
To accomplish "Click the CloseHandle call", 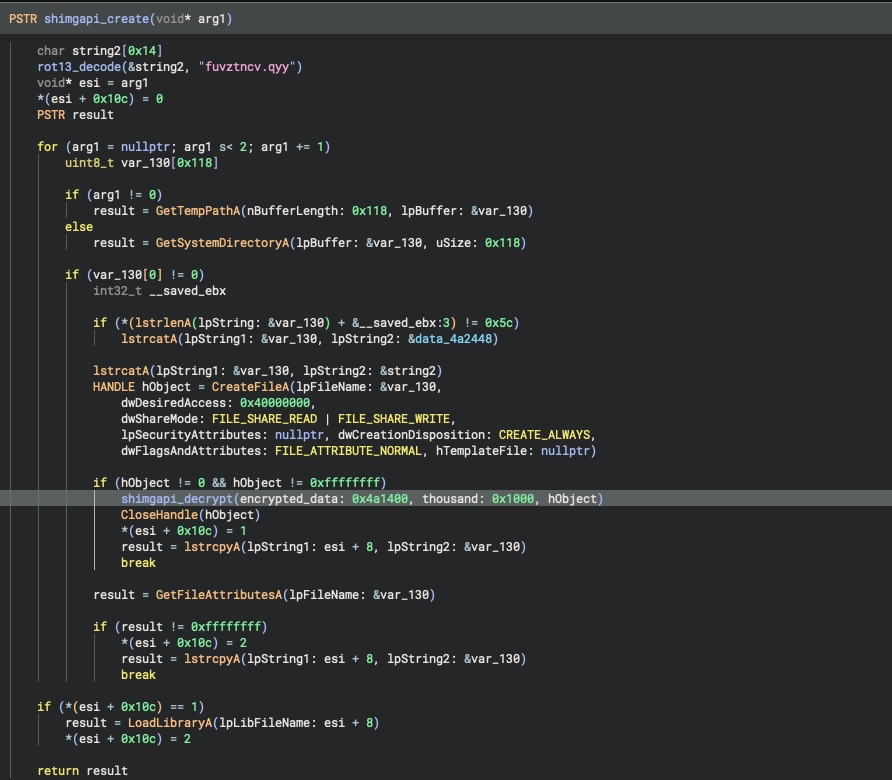I will (x=159, y=514).
